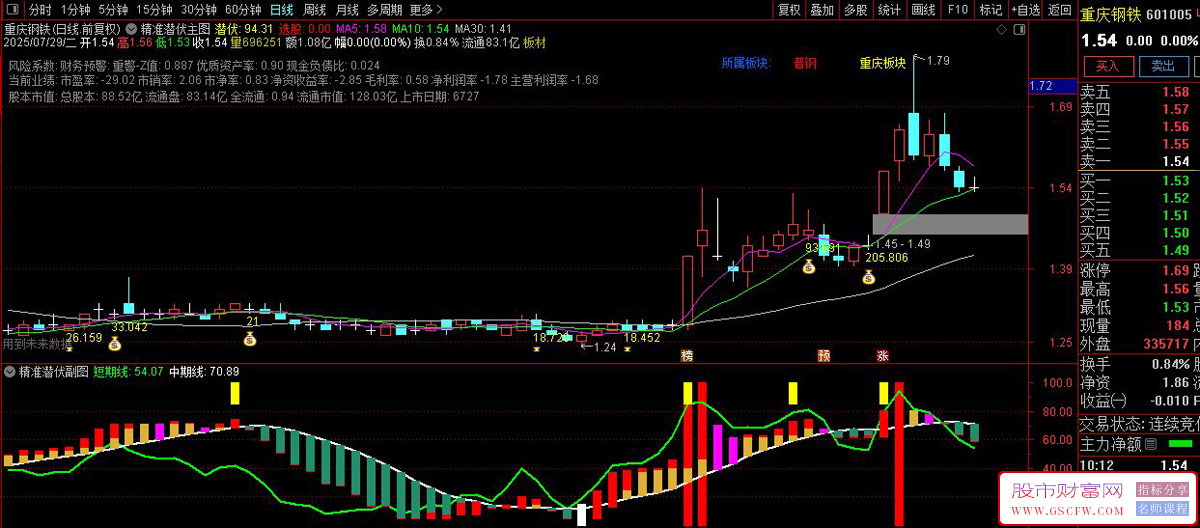Add stock via +自选 button

[x=1025, y=9]
